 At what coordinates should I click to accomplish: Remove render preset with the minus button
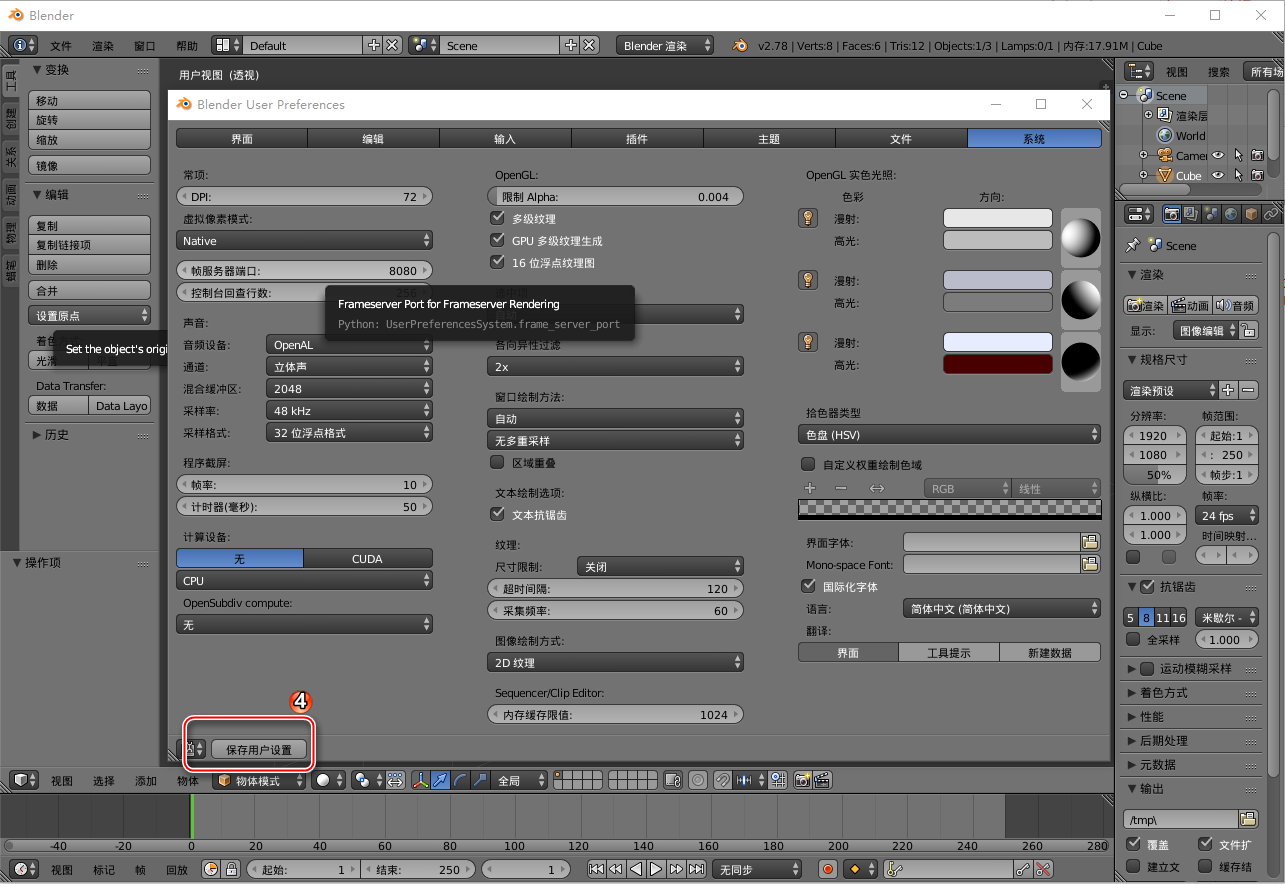click(x=1248, y=390)
